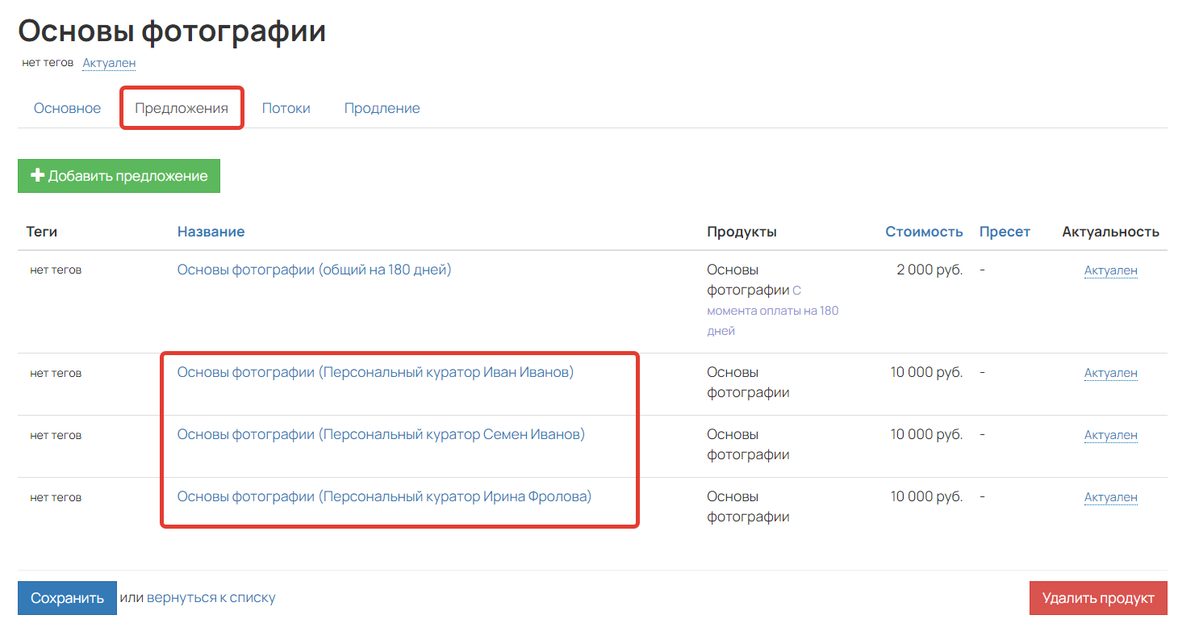Screen dimensions: 1199x636
Task: Go to the Продление tab
Action: click(x=382, y=108)
